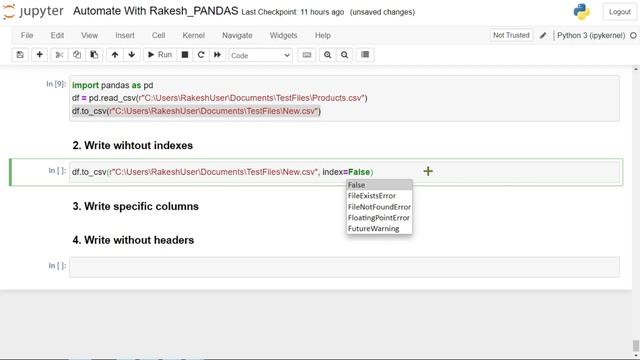Image resolution: width=640 pixels, height=360 pixels.
Task: Click the Python logo icon
Action: pos(581,12)
